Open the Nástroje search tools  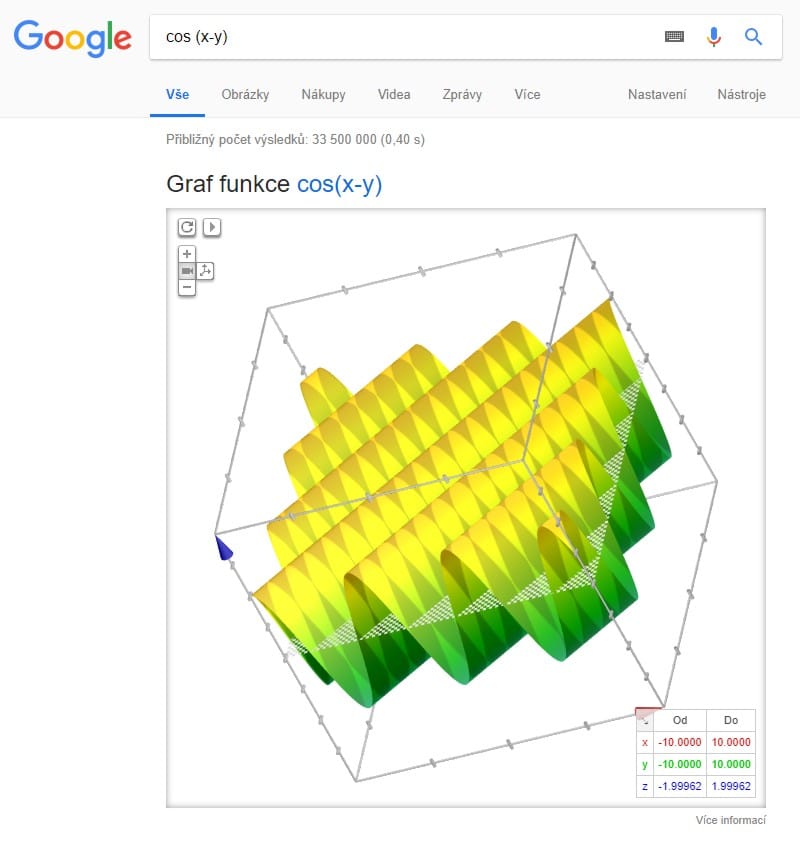pos(741,95)
